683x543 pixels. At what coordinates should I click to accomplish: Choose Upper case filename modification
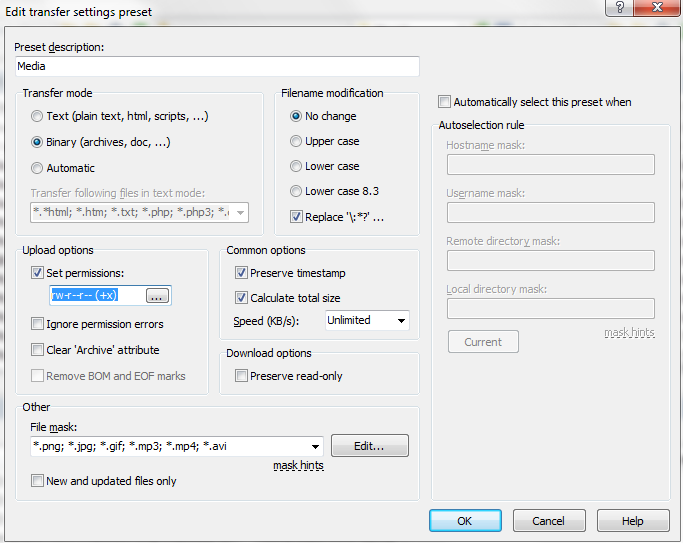pos(296,141)
